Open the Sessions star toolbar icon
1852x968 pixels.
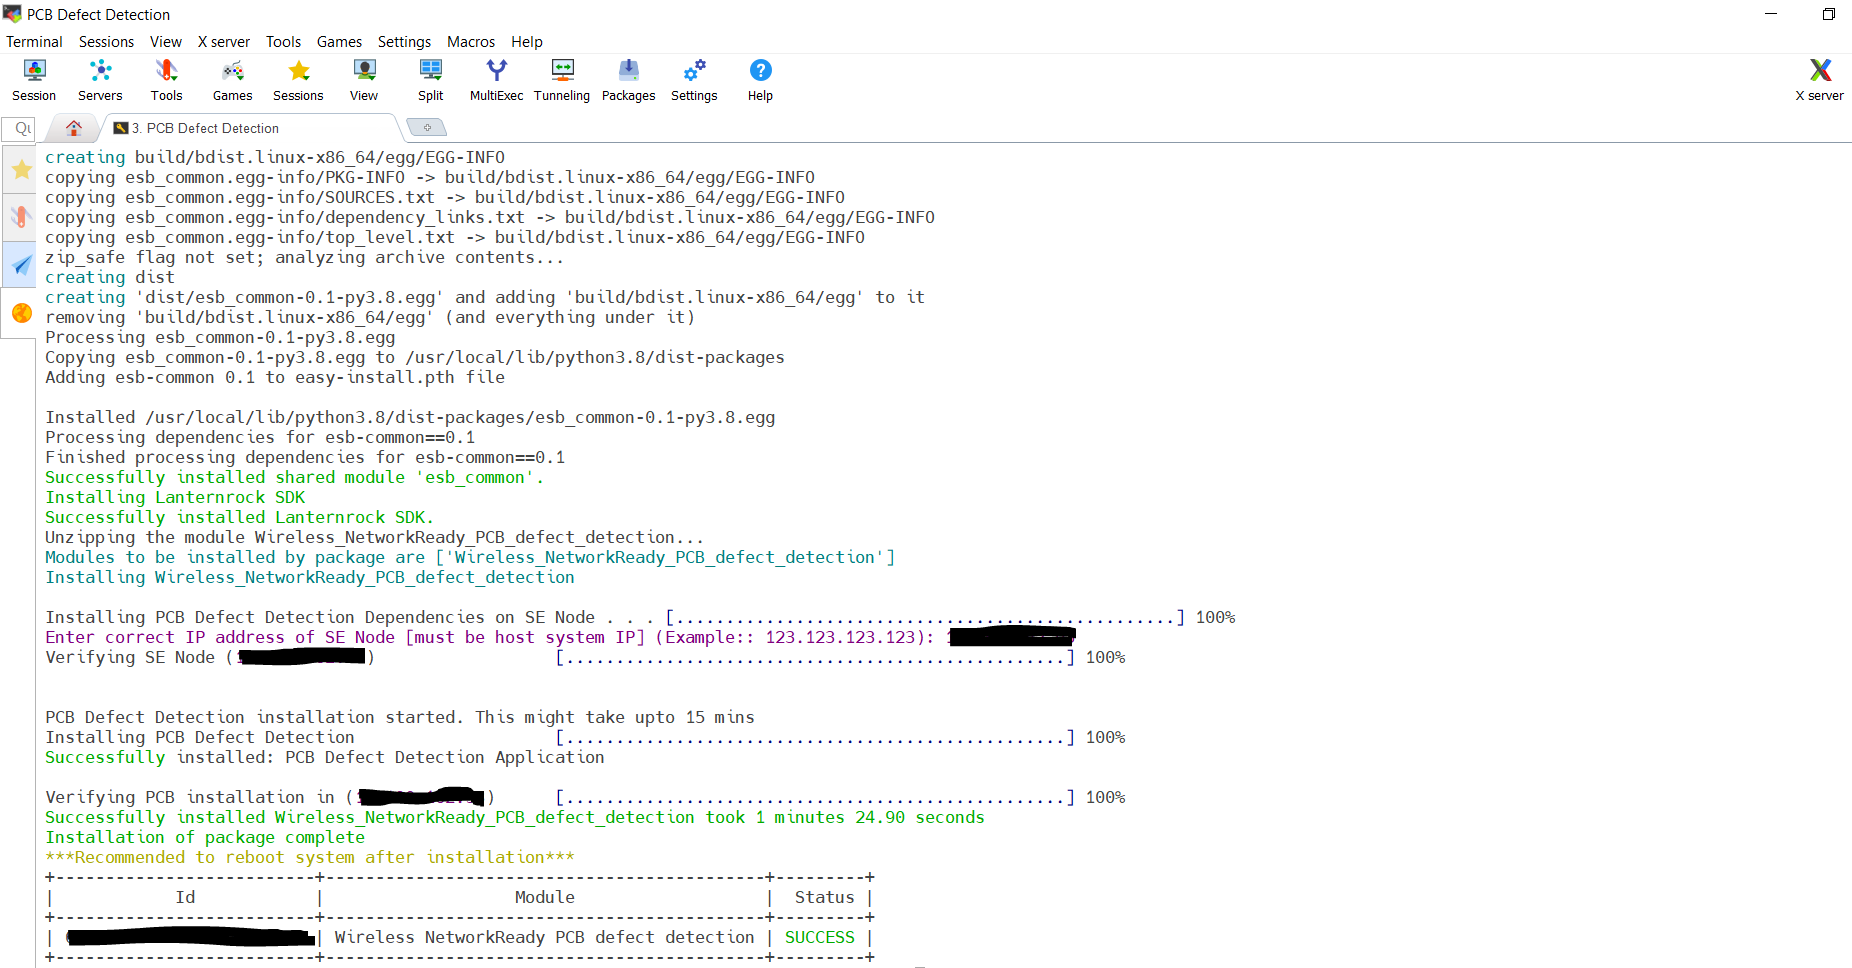(298, 80)
